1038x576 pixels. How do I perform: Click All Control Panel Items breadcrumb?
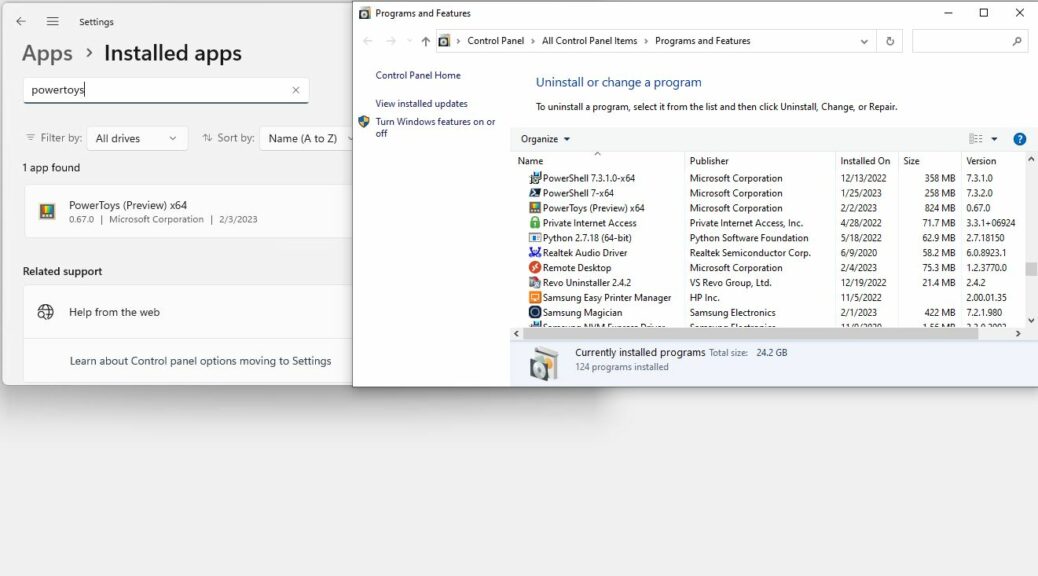(x=589, y=41)
